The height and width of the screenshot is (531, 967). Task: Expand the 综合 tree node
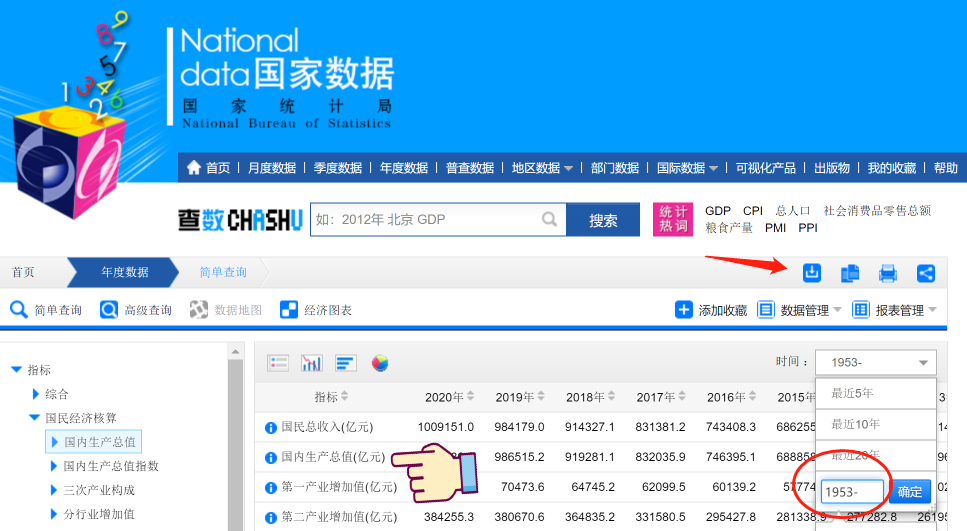coord(36,393)
